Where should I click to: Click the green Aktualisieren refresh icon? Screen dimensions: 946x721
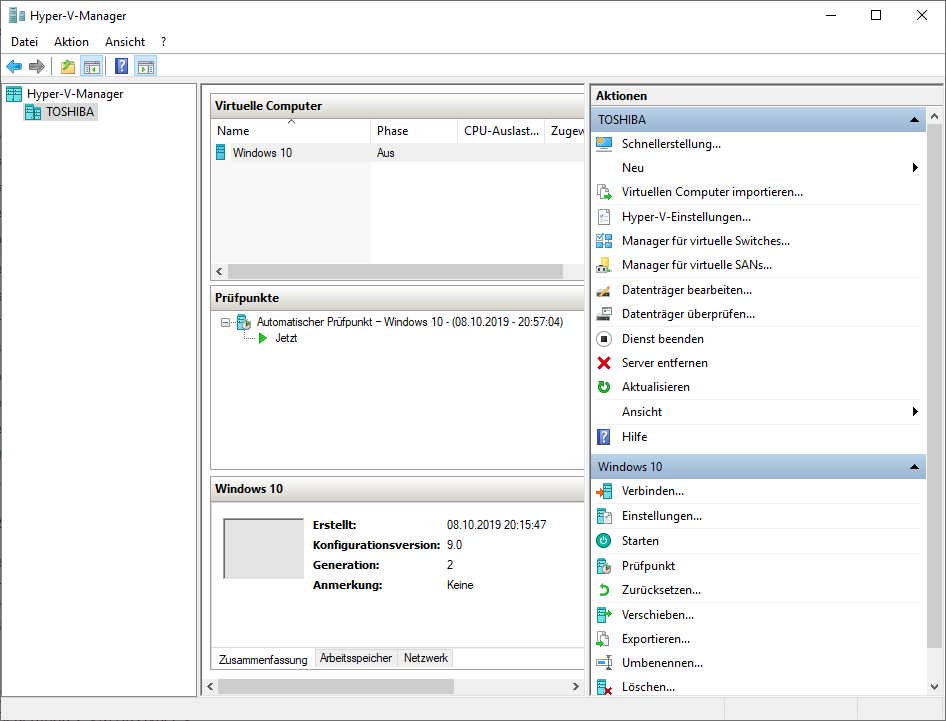pos(603,387)
